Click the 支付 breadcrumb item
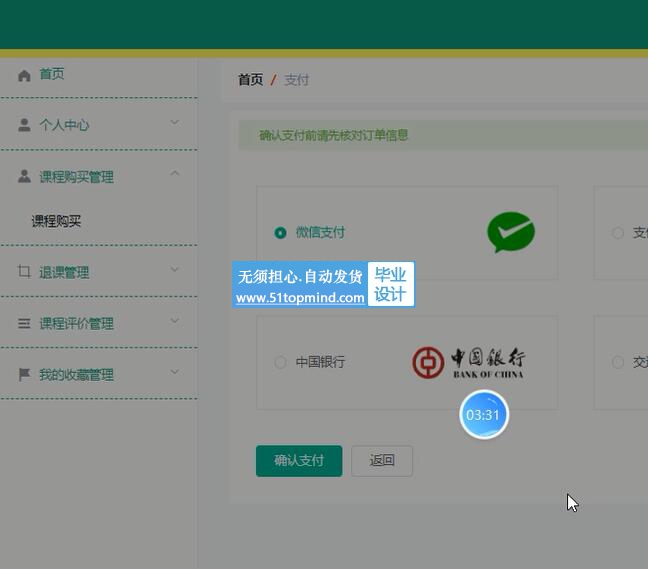The width and height of the screenshot is (648, 569). coord(296,79)
